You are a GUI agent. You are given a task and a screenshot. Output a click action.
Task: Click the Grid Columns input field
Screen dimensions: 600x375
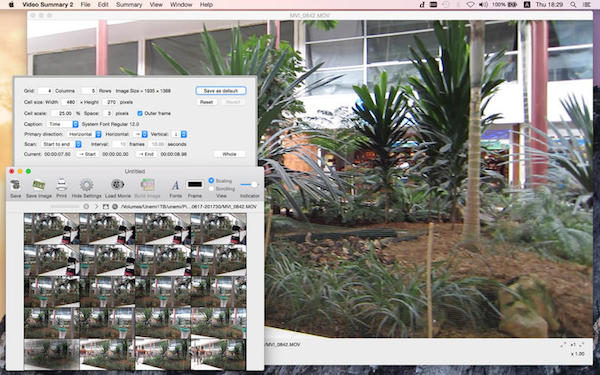pyautogui.click(x=45, y=91)
